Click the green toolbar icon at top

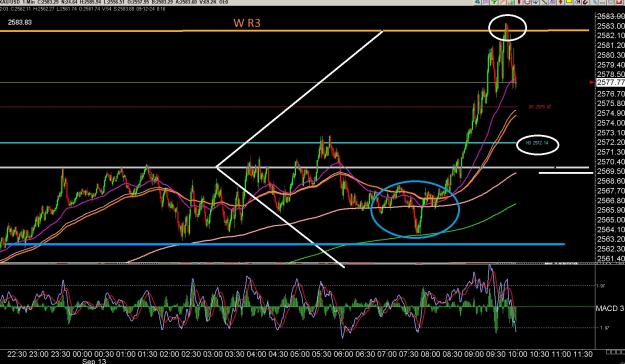494,2
